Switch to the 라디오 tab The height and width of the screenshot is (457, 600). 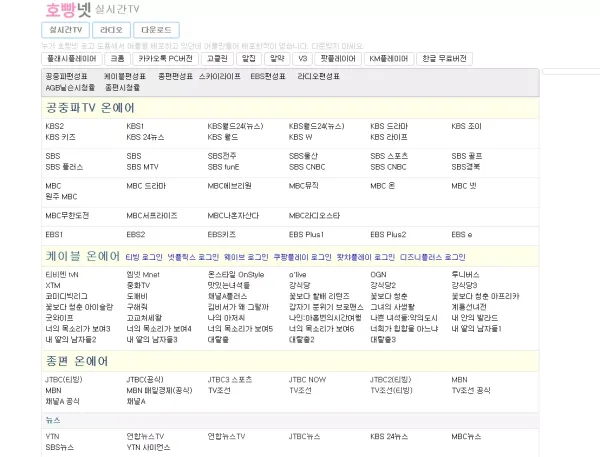click(111, 30)
